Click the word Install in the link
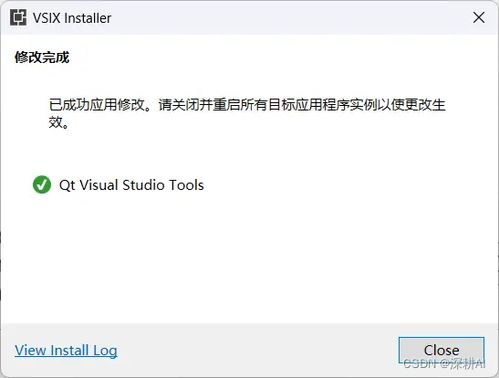This screenshot has width=499, height=378. point(69,350)
